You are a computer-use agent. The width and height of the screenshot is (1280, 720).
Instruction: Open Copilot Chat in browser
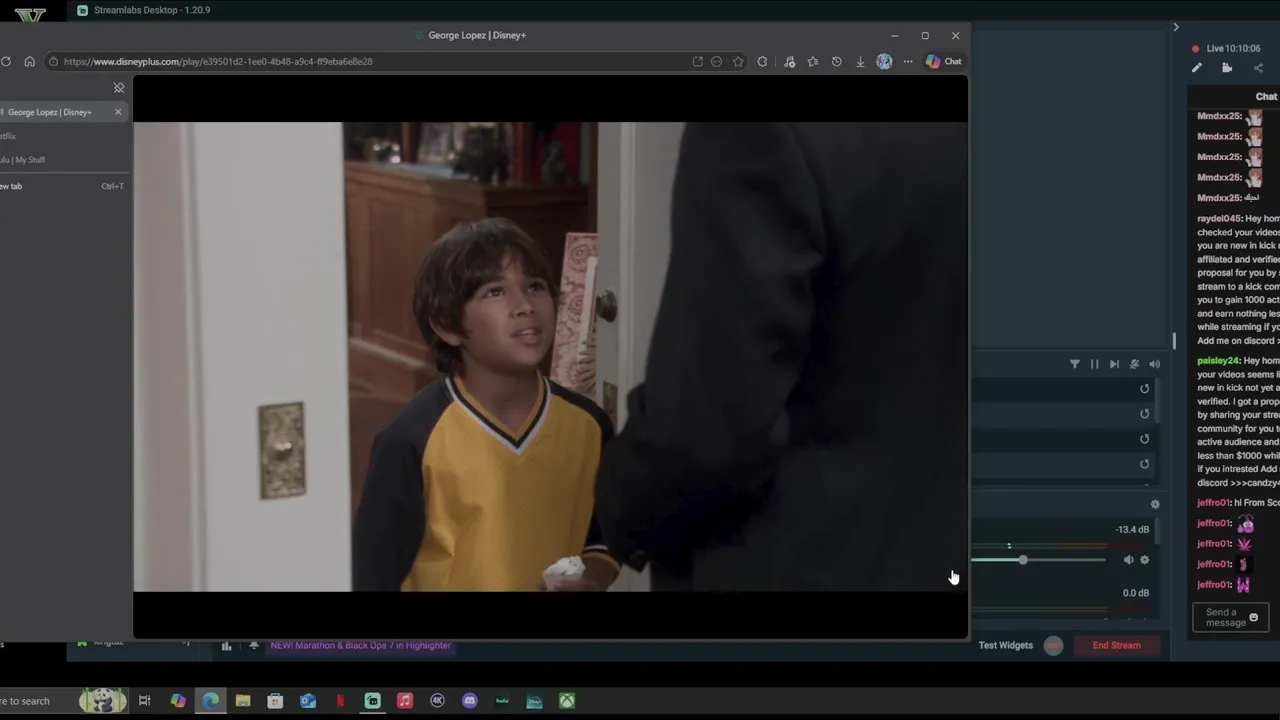pyautogui.click(x=943, y=61)
